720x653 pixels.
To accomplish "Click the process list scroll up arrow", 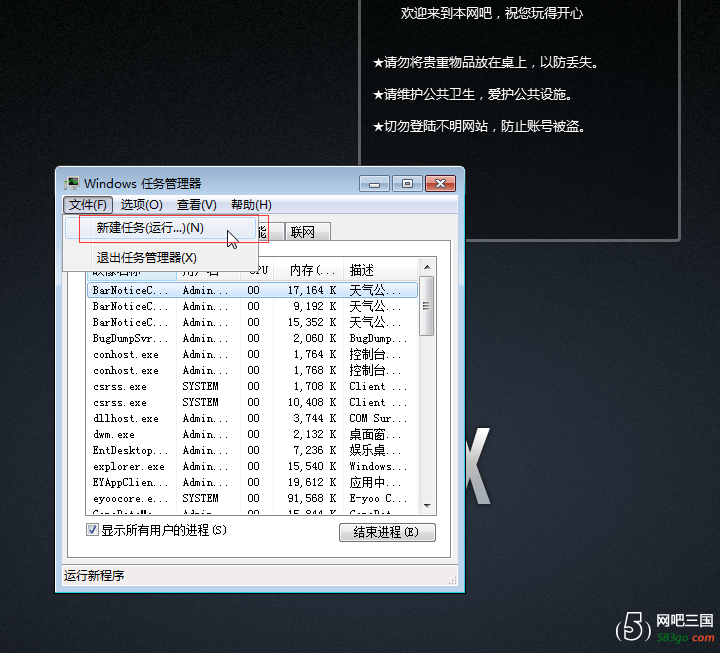I will tap(427, 267).
